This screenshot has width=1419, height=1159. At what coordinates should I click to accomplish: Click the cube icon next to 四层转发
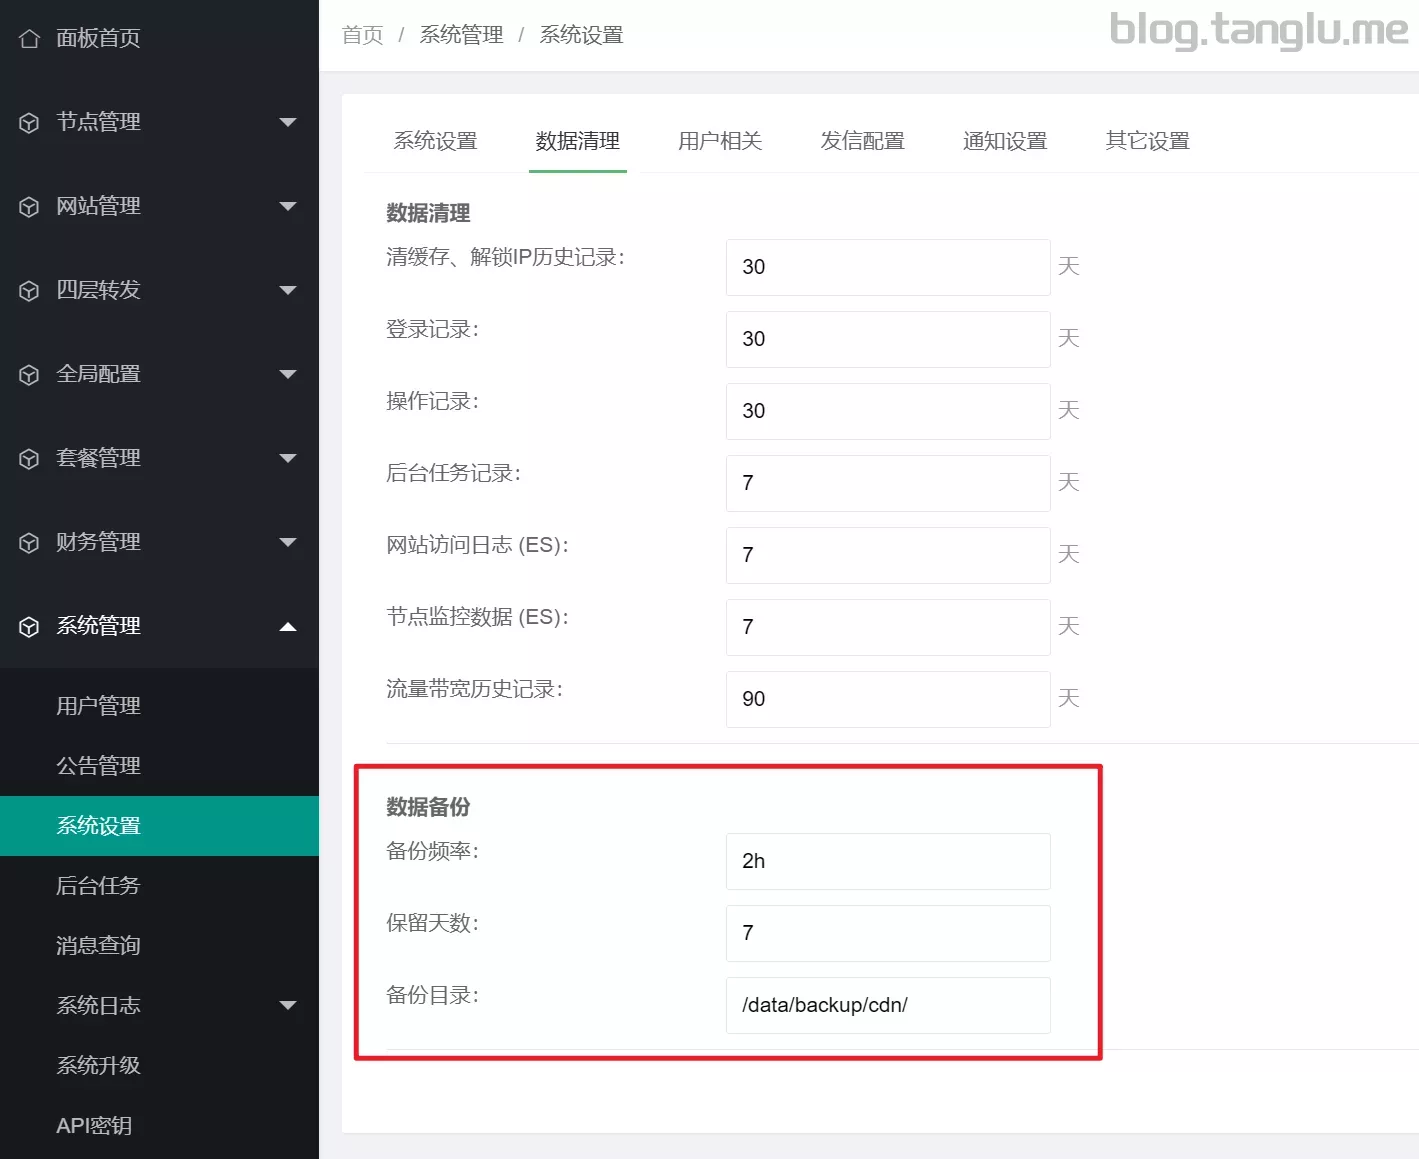click(29, 291)
